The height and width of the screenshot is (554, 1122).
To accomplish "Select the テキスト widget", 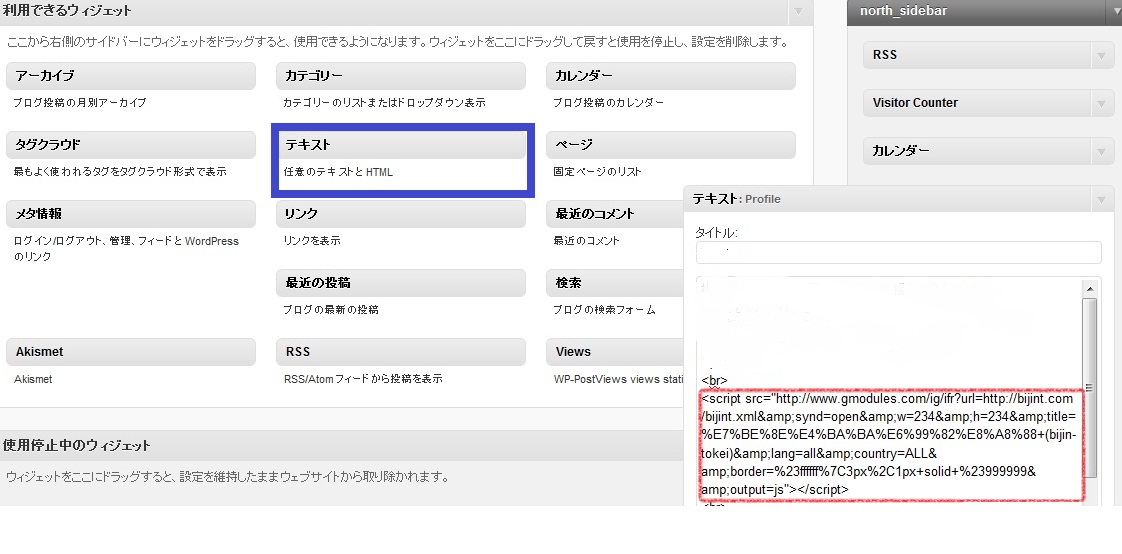I will click(401, 145).
